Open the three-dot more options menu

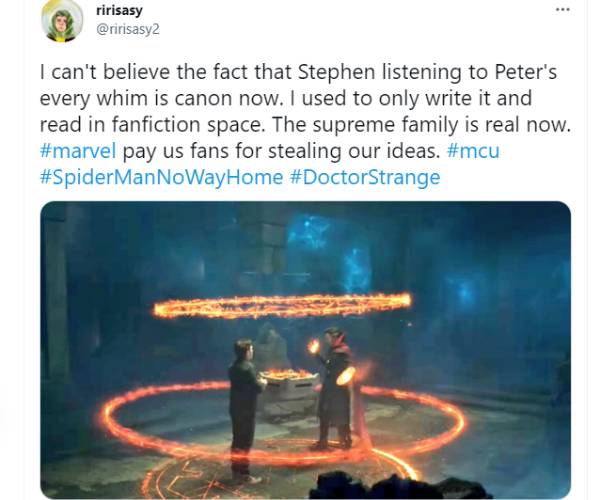tap(562, 10)
